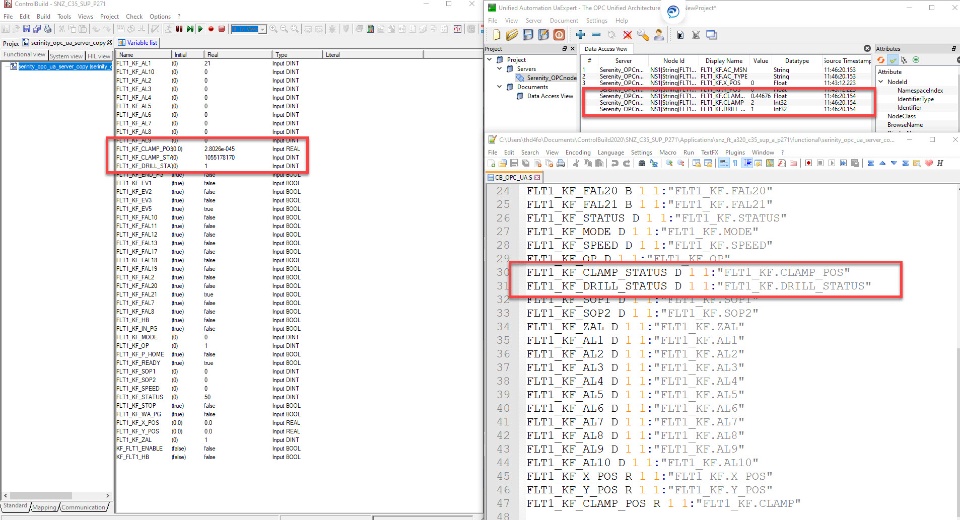Open Notepad++ Macro menu

click(668, 153)
